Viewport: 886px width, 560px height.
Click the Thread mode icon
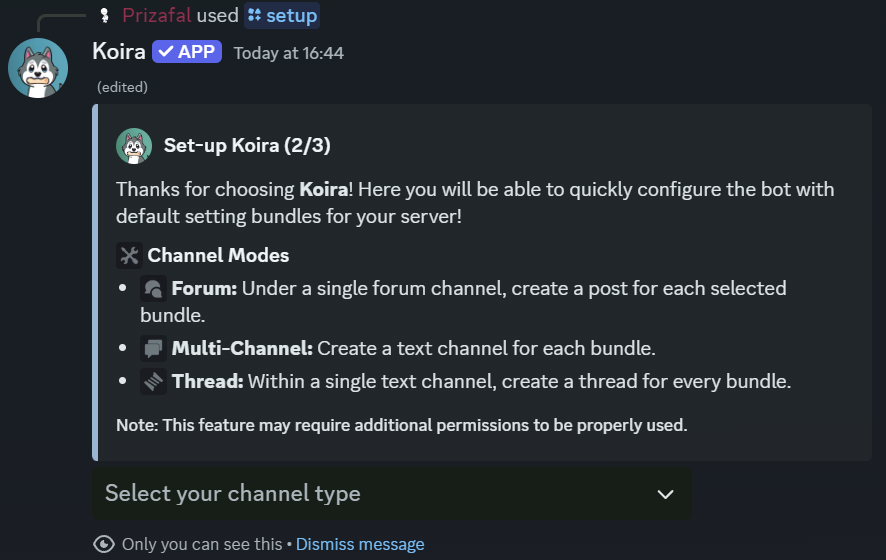click(x=154, y=381)
